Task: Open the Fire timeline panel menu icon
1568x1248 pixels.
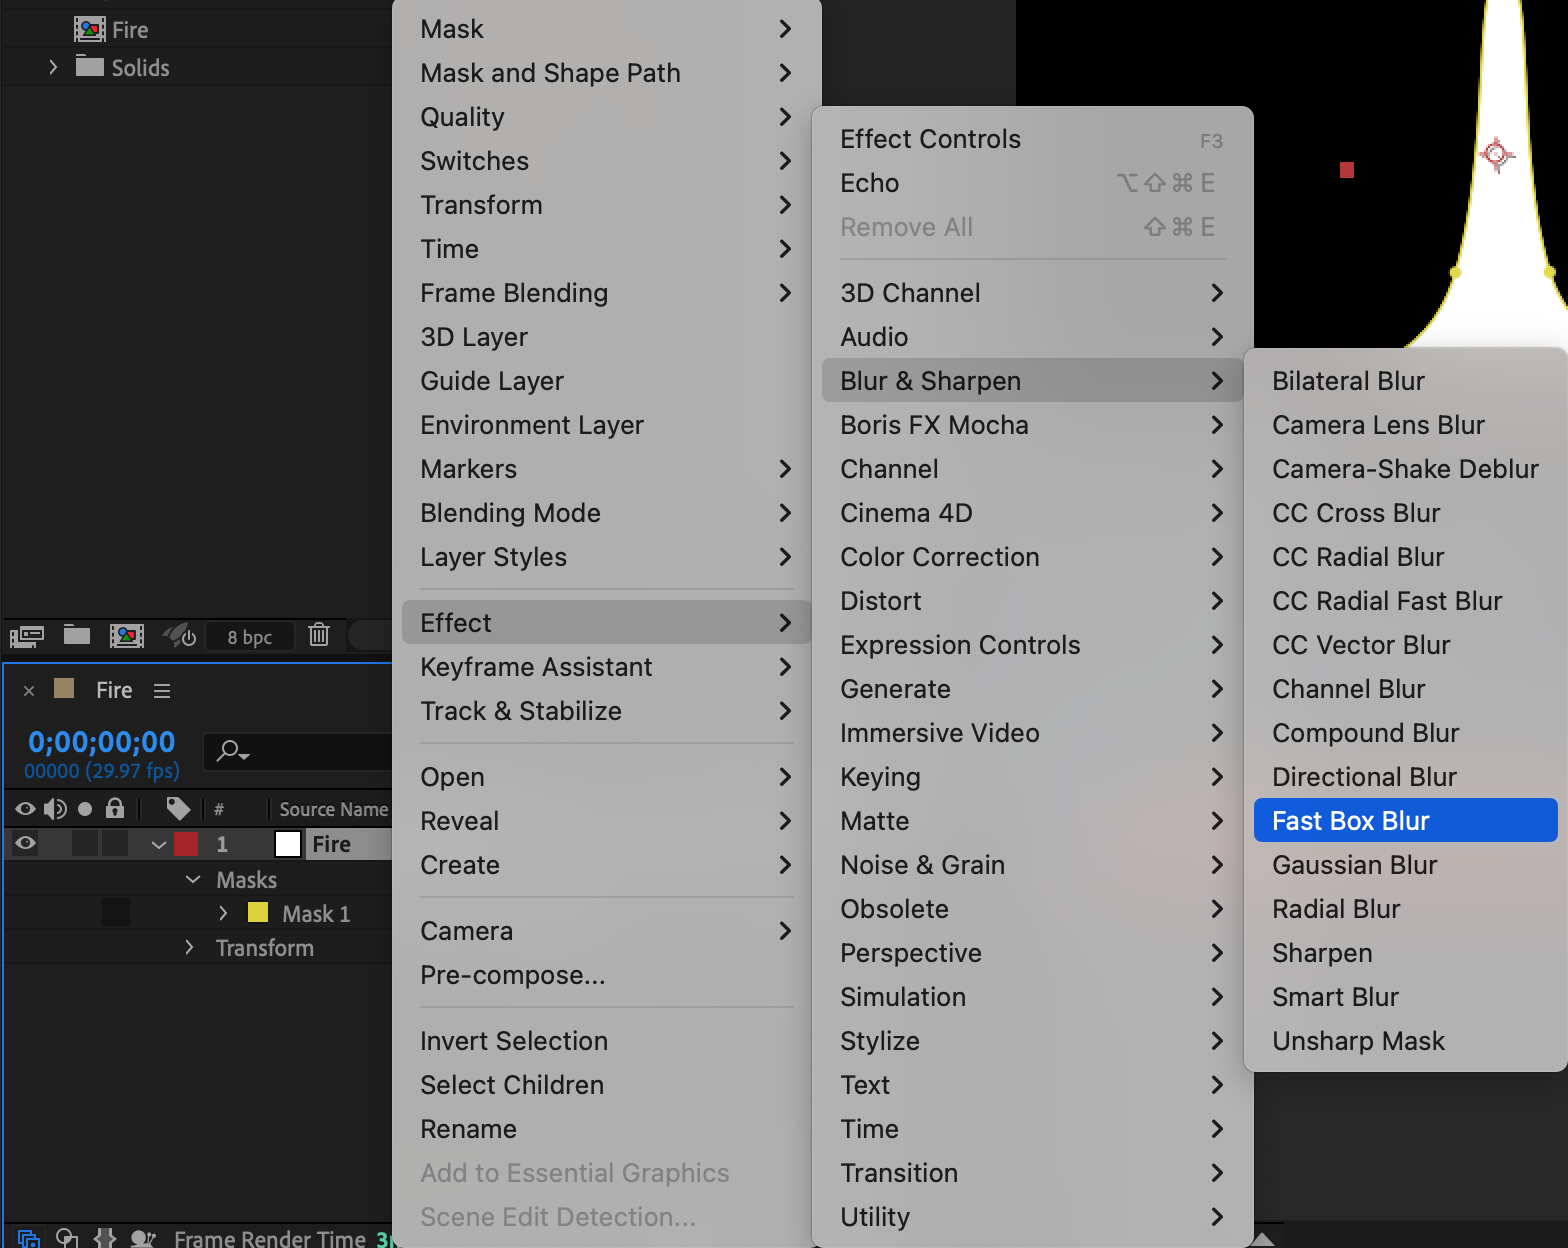Action: pyautogui.click(x=162, y=691)
